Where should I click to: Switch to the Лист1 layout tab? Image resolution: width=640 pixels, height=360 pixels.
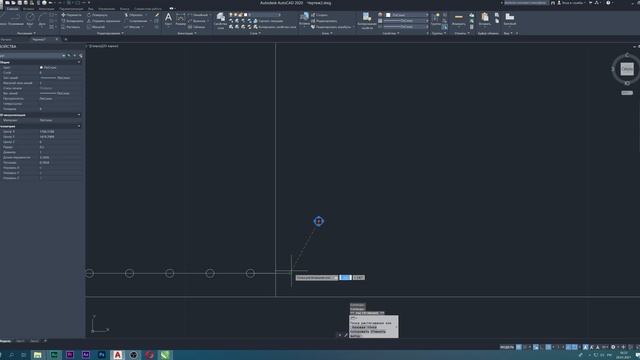pos(20,341)
